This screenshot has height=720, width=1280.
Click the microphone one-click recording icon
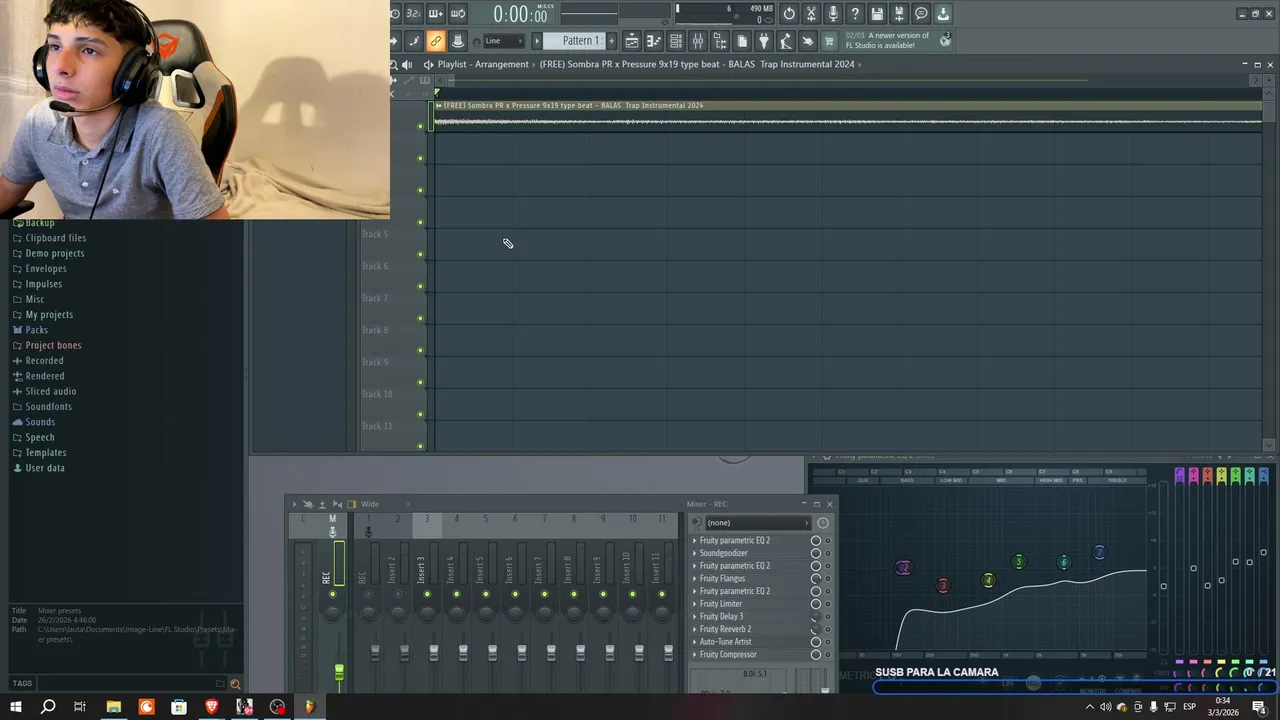(832, 14)
